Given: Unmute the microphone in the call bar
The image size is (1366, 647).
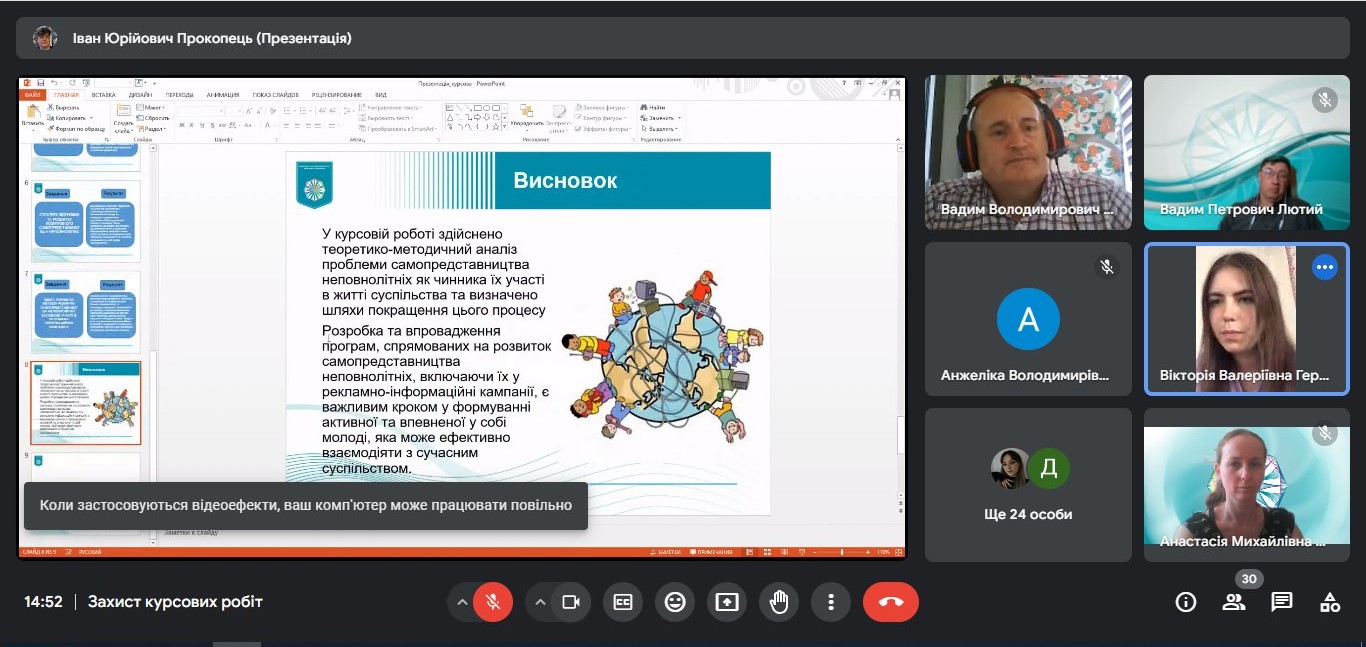Looking at the screenshot, I should point(493,602).
